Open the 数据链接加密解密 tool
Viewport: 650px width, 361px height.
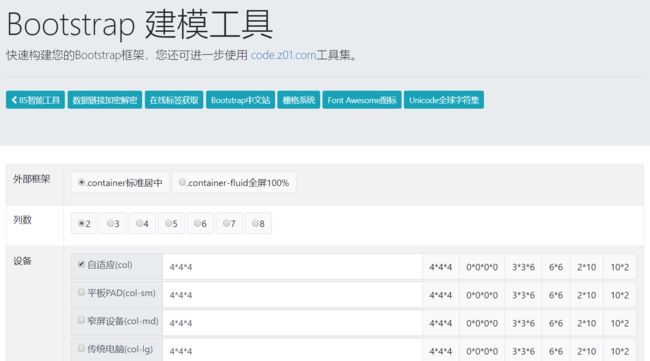[105, 100]
